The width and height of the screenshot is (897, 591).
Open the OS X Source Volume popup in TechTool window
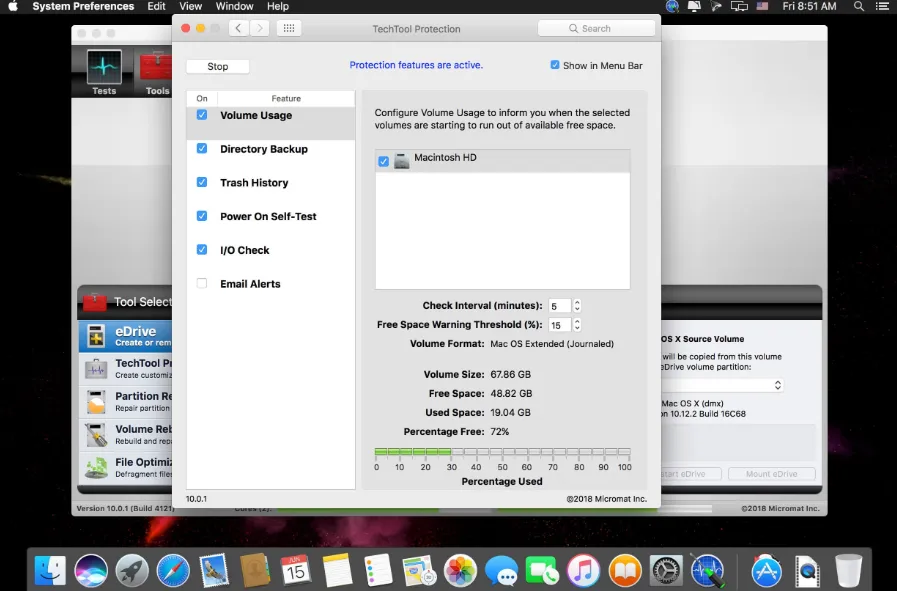(722, 385)
